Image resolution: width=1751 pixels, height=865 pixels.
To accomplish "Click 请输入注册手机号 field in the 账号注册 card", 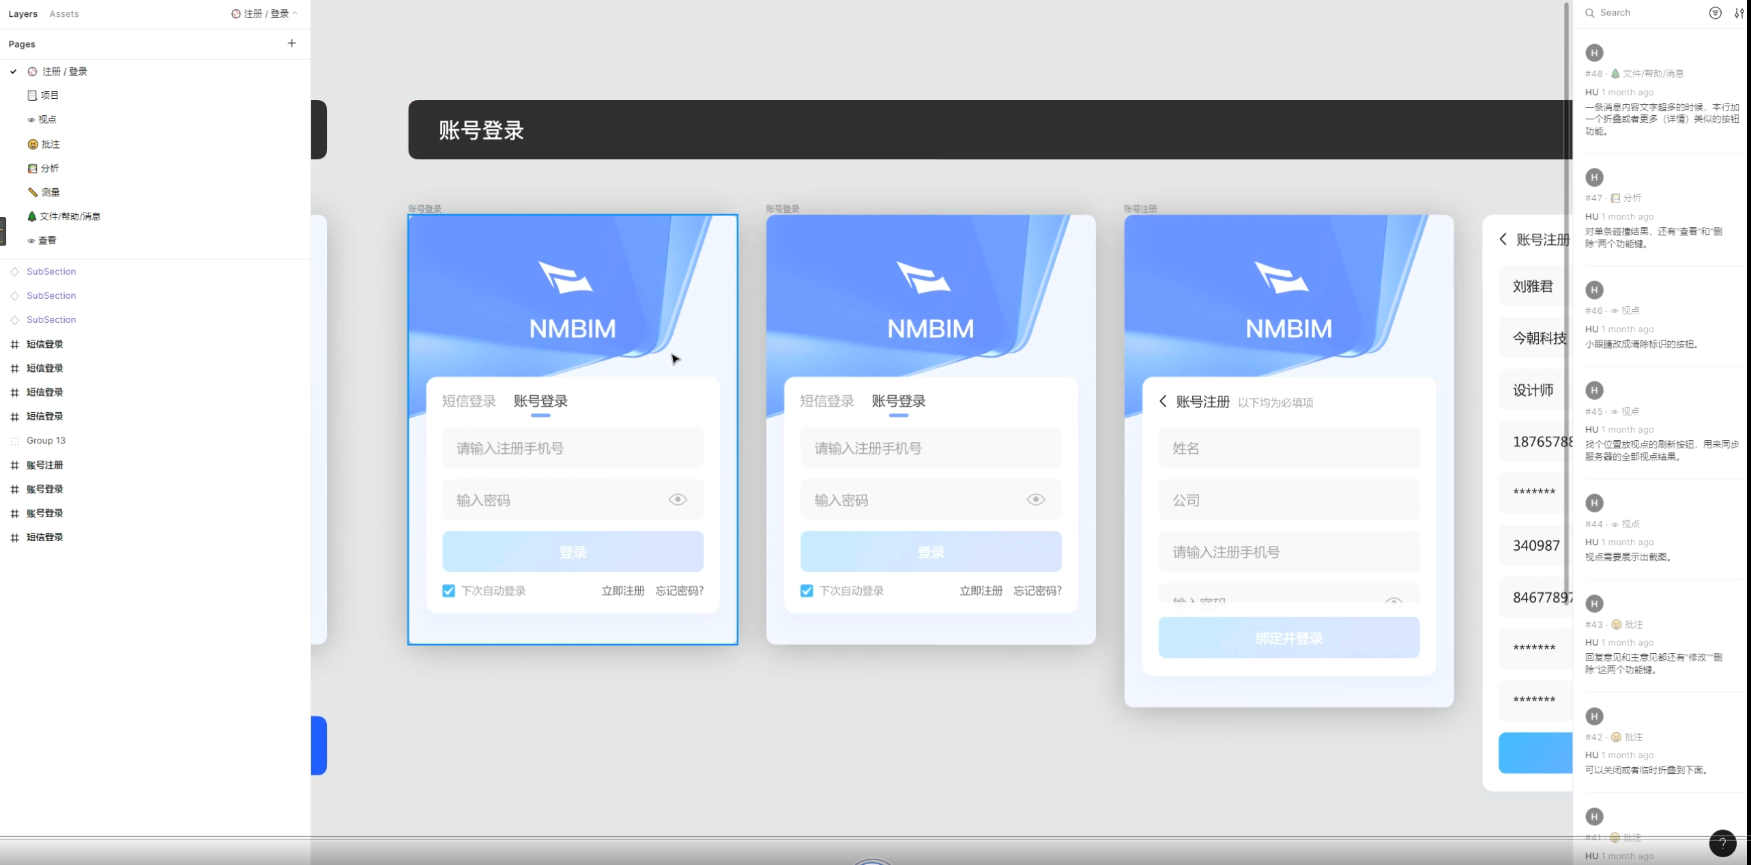I will click(x=1289, y=552).
